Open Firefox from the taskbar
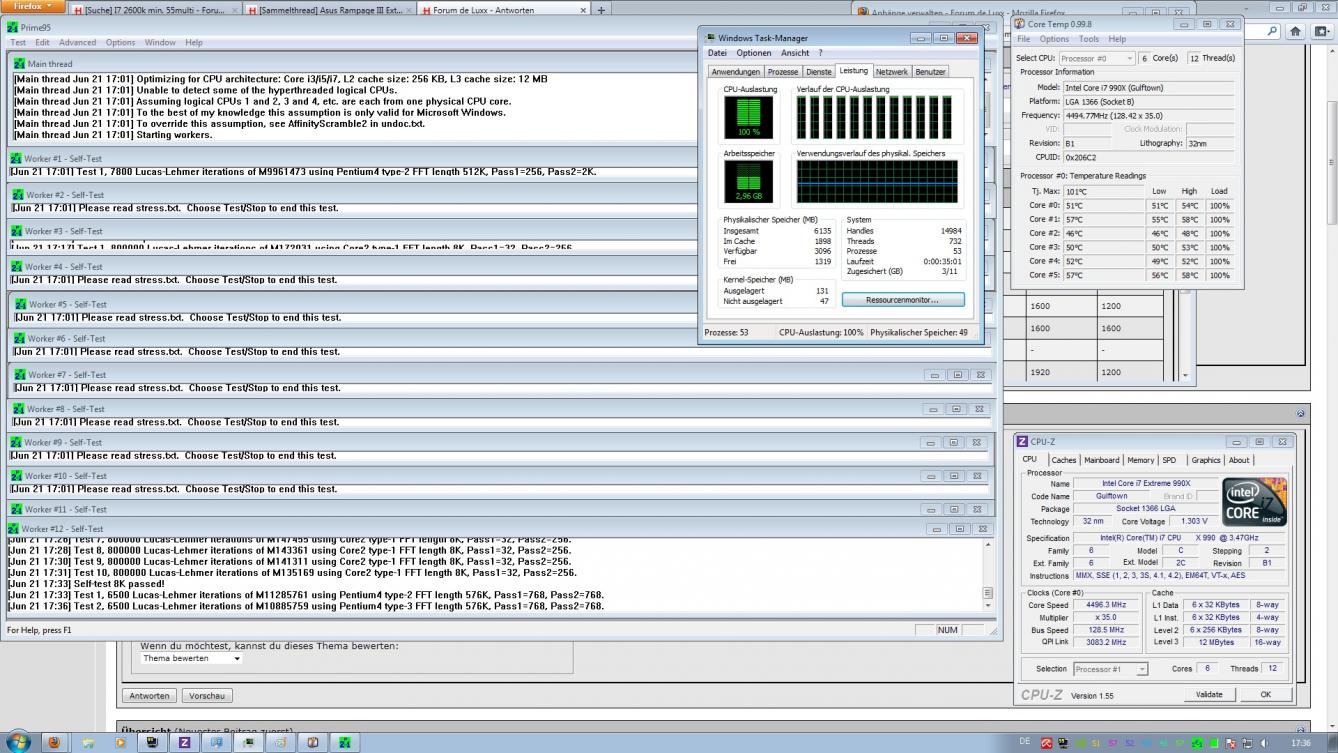This screenshot has width=1338, height=753. tap(54, 743)
